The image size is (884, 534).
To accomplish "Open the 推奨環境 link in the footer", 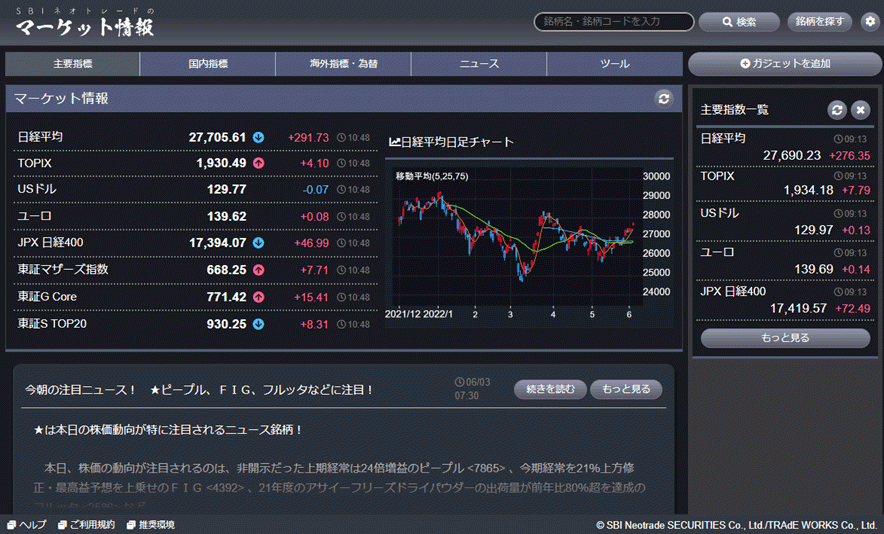I will tap(157, 525).
